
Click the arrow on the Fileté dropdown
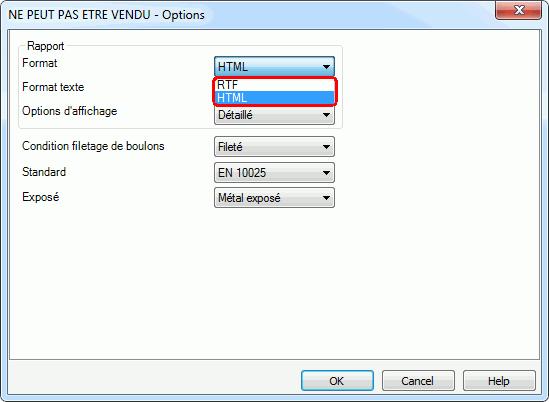tap(326, 147)
